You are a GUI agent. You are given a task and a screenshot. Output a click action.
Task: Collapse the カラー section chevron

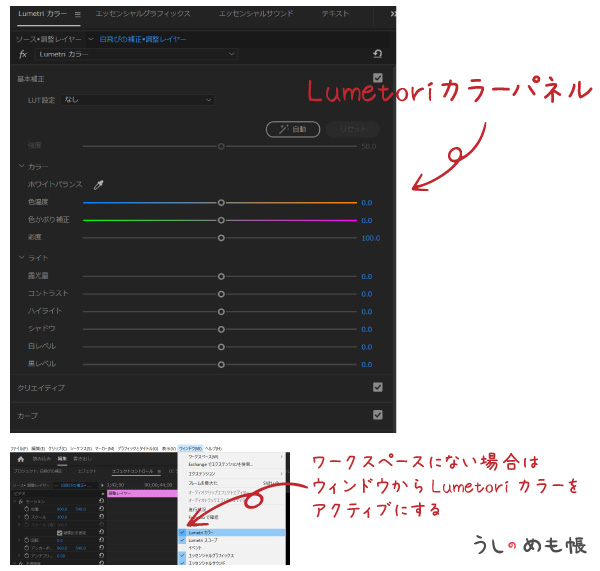point(21,166)
